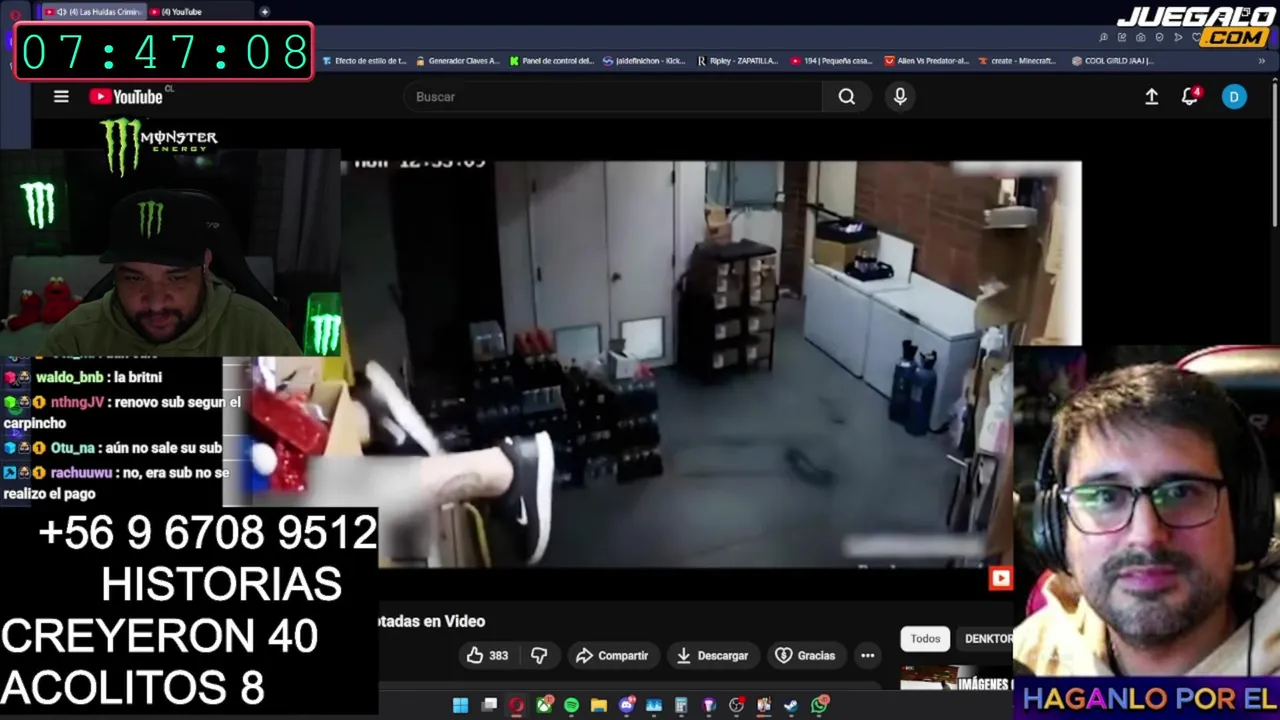
Task: Select the DENKTOR filter chip
Action: point(985,639)
